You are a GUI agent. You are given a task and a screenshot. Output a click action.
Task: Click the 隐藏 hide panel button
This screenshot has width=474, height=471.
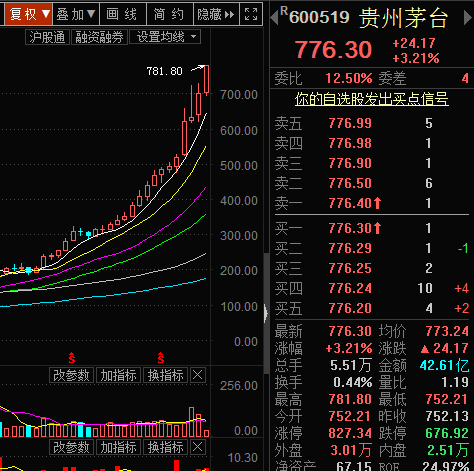216,14
